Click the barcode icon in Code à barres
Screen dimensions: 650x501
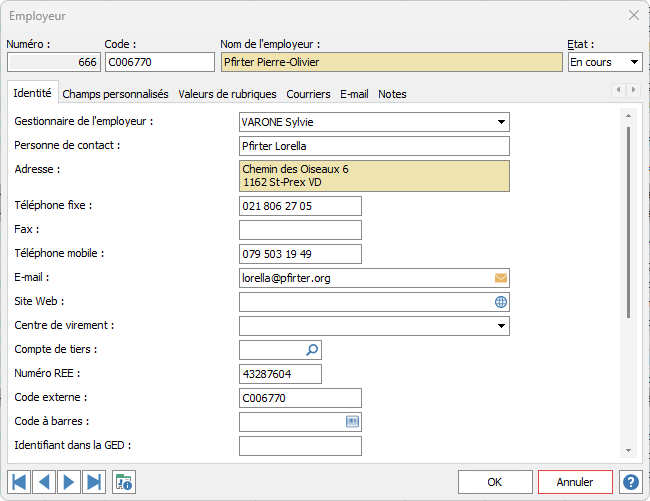352,422
